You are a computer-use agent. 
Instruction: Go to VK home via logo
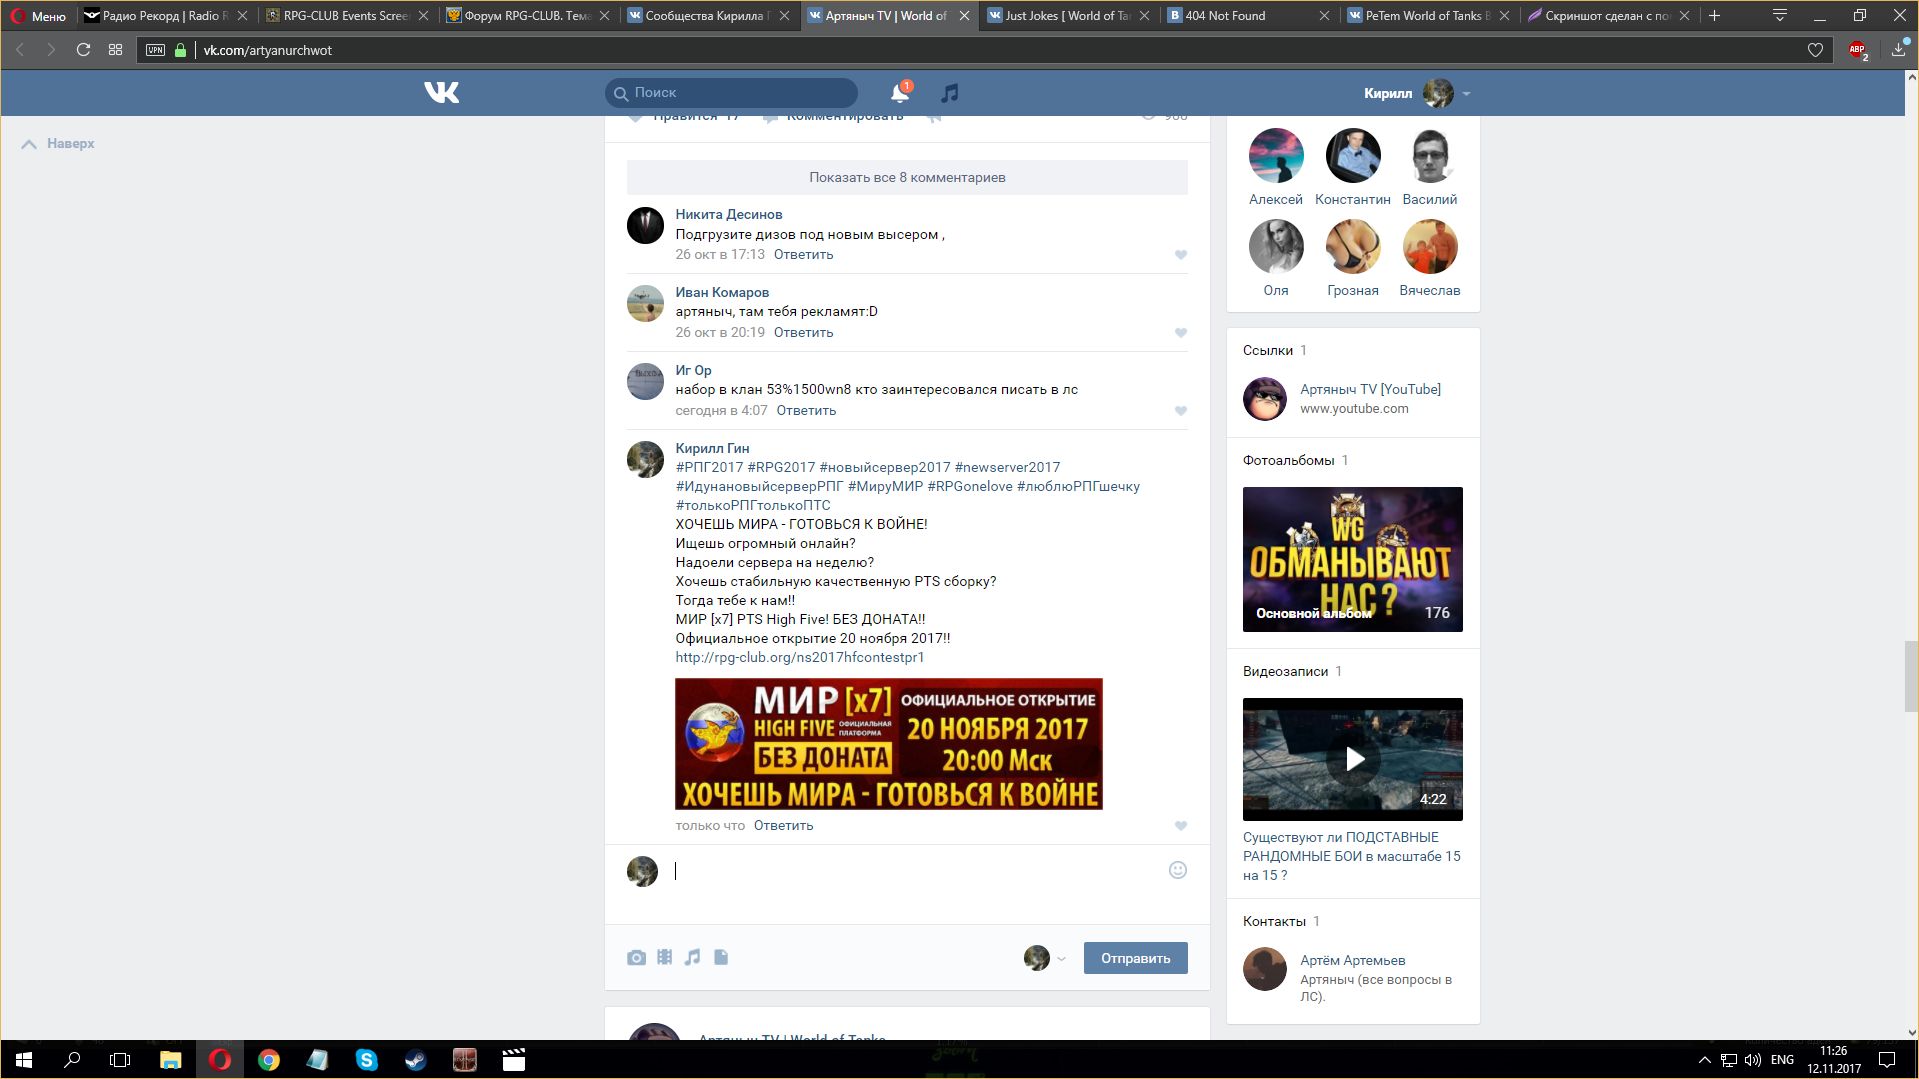(441, 93)
